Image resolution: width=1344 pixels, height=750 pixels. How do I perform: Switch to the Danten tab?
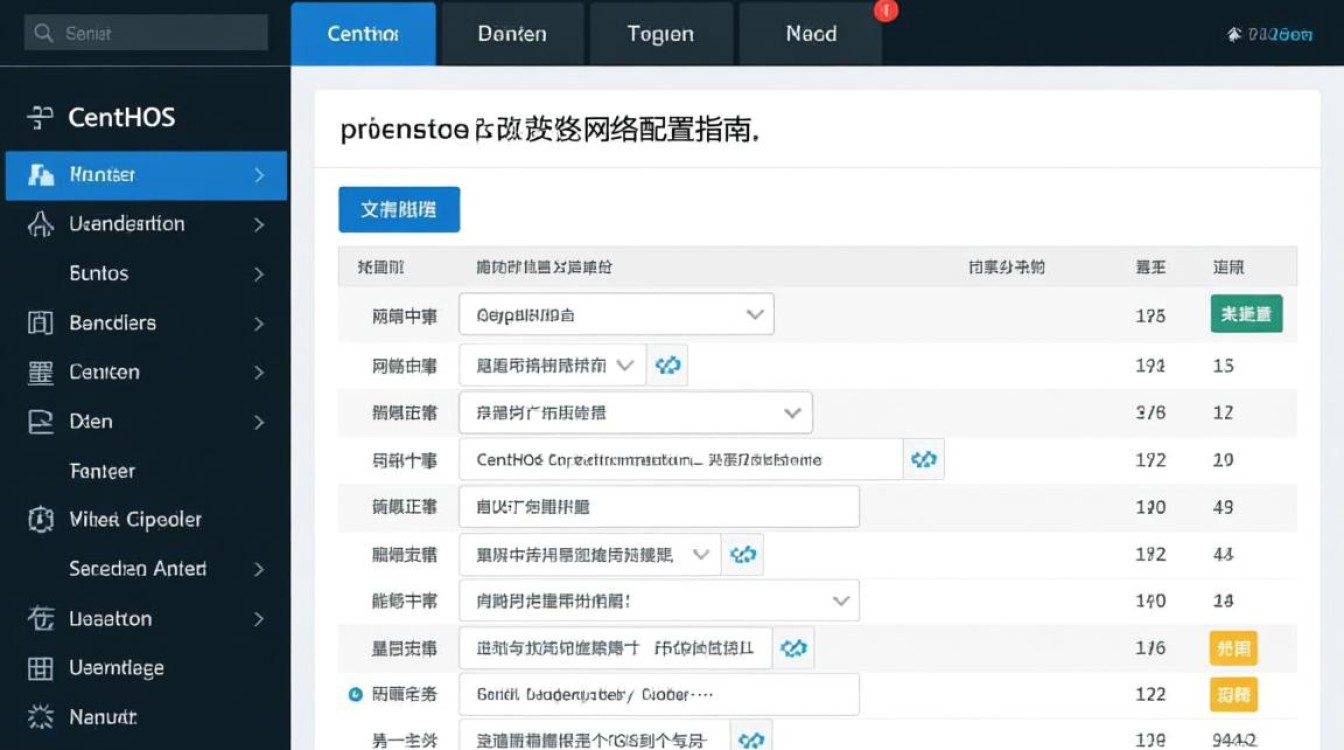click(512, 33)
